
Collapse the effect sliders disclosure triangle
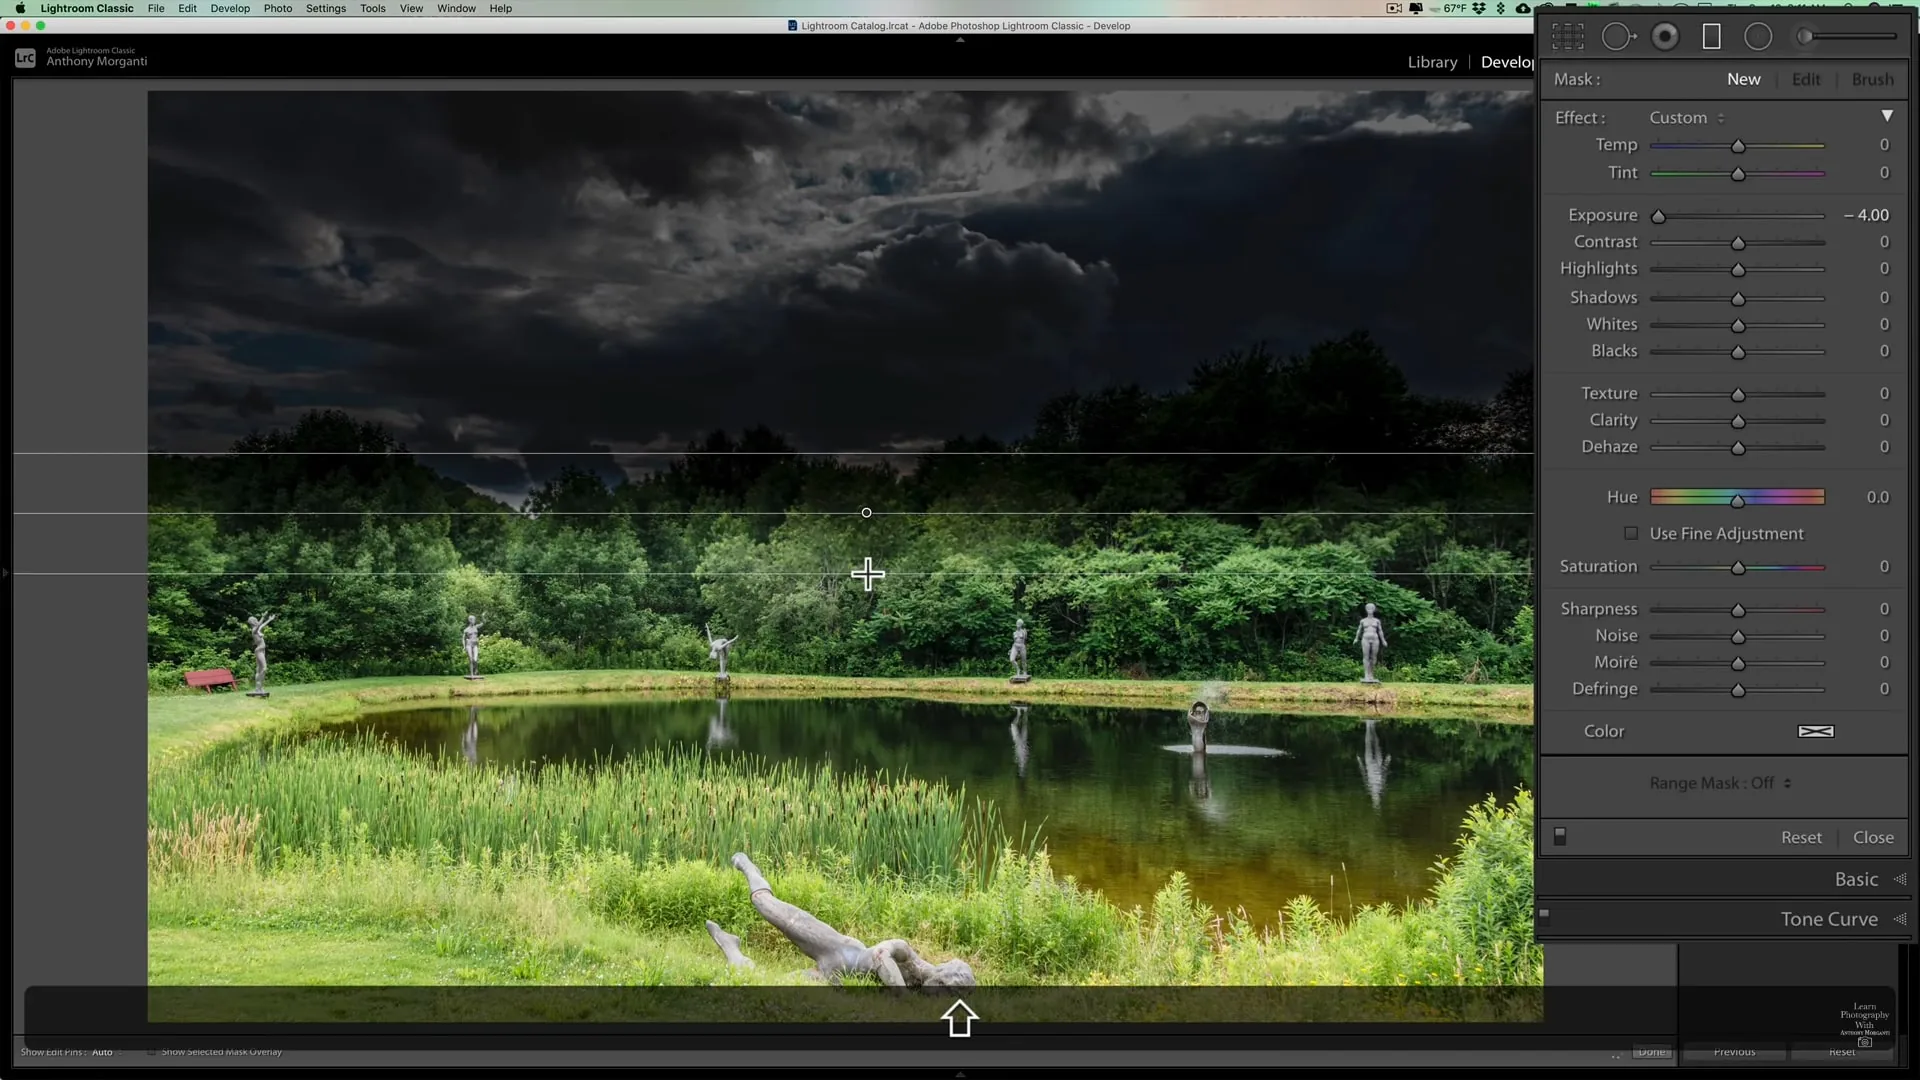coord(1887,116)
